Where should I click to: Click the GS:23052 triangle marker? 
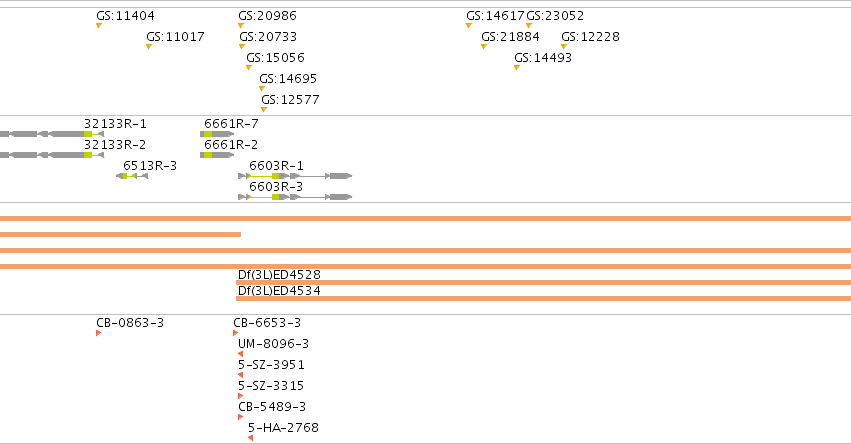point(529,26)
